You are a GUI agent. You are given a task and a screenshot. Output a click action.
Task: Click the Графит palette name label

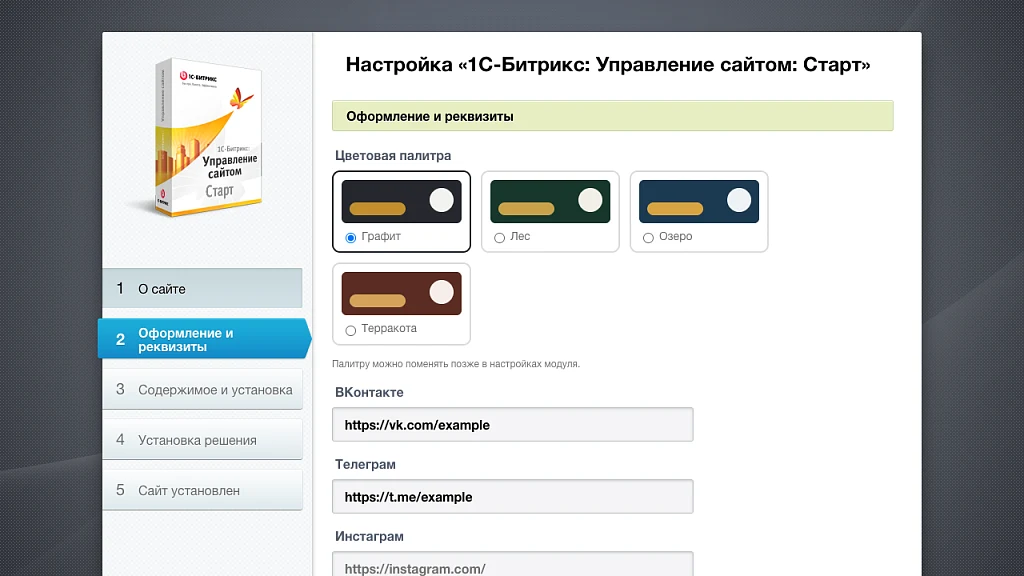click(381, 236)
